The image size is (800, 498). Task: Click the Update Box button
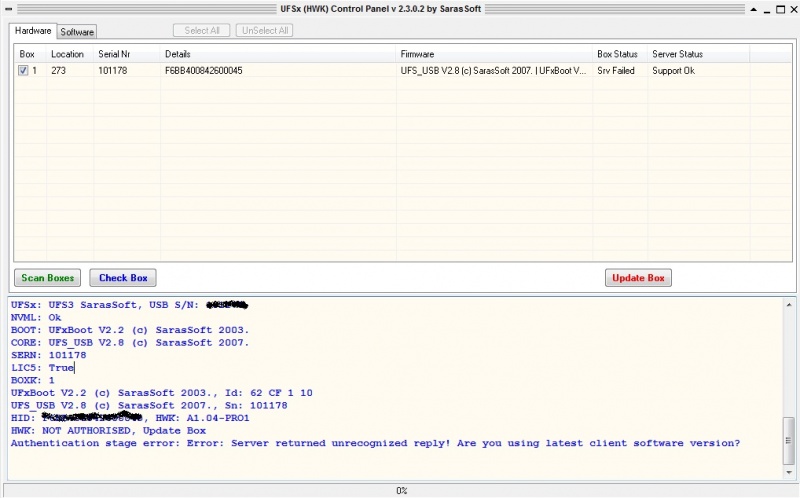(638, 278)
